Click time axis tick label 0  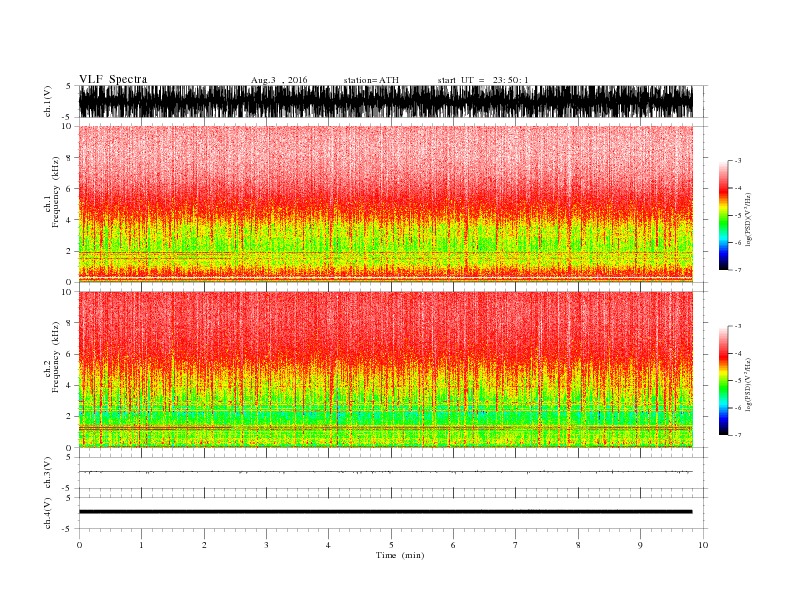click(x=79, y=545)
